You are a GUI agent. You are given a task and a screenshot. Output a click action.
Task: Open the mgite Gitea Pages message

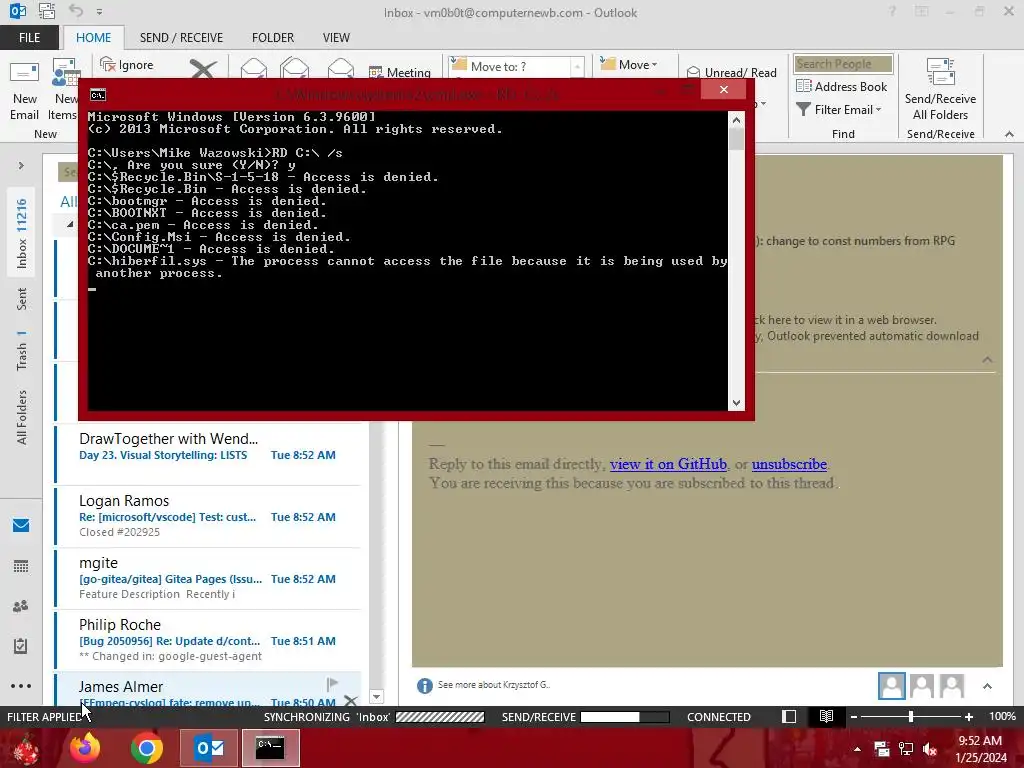coord(208,579)
